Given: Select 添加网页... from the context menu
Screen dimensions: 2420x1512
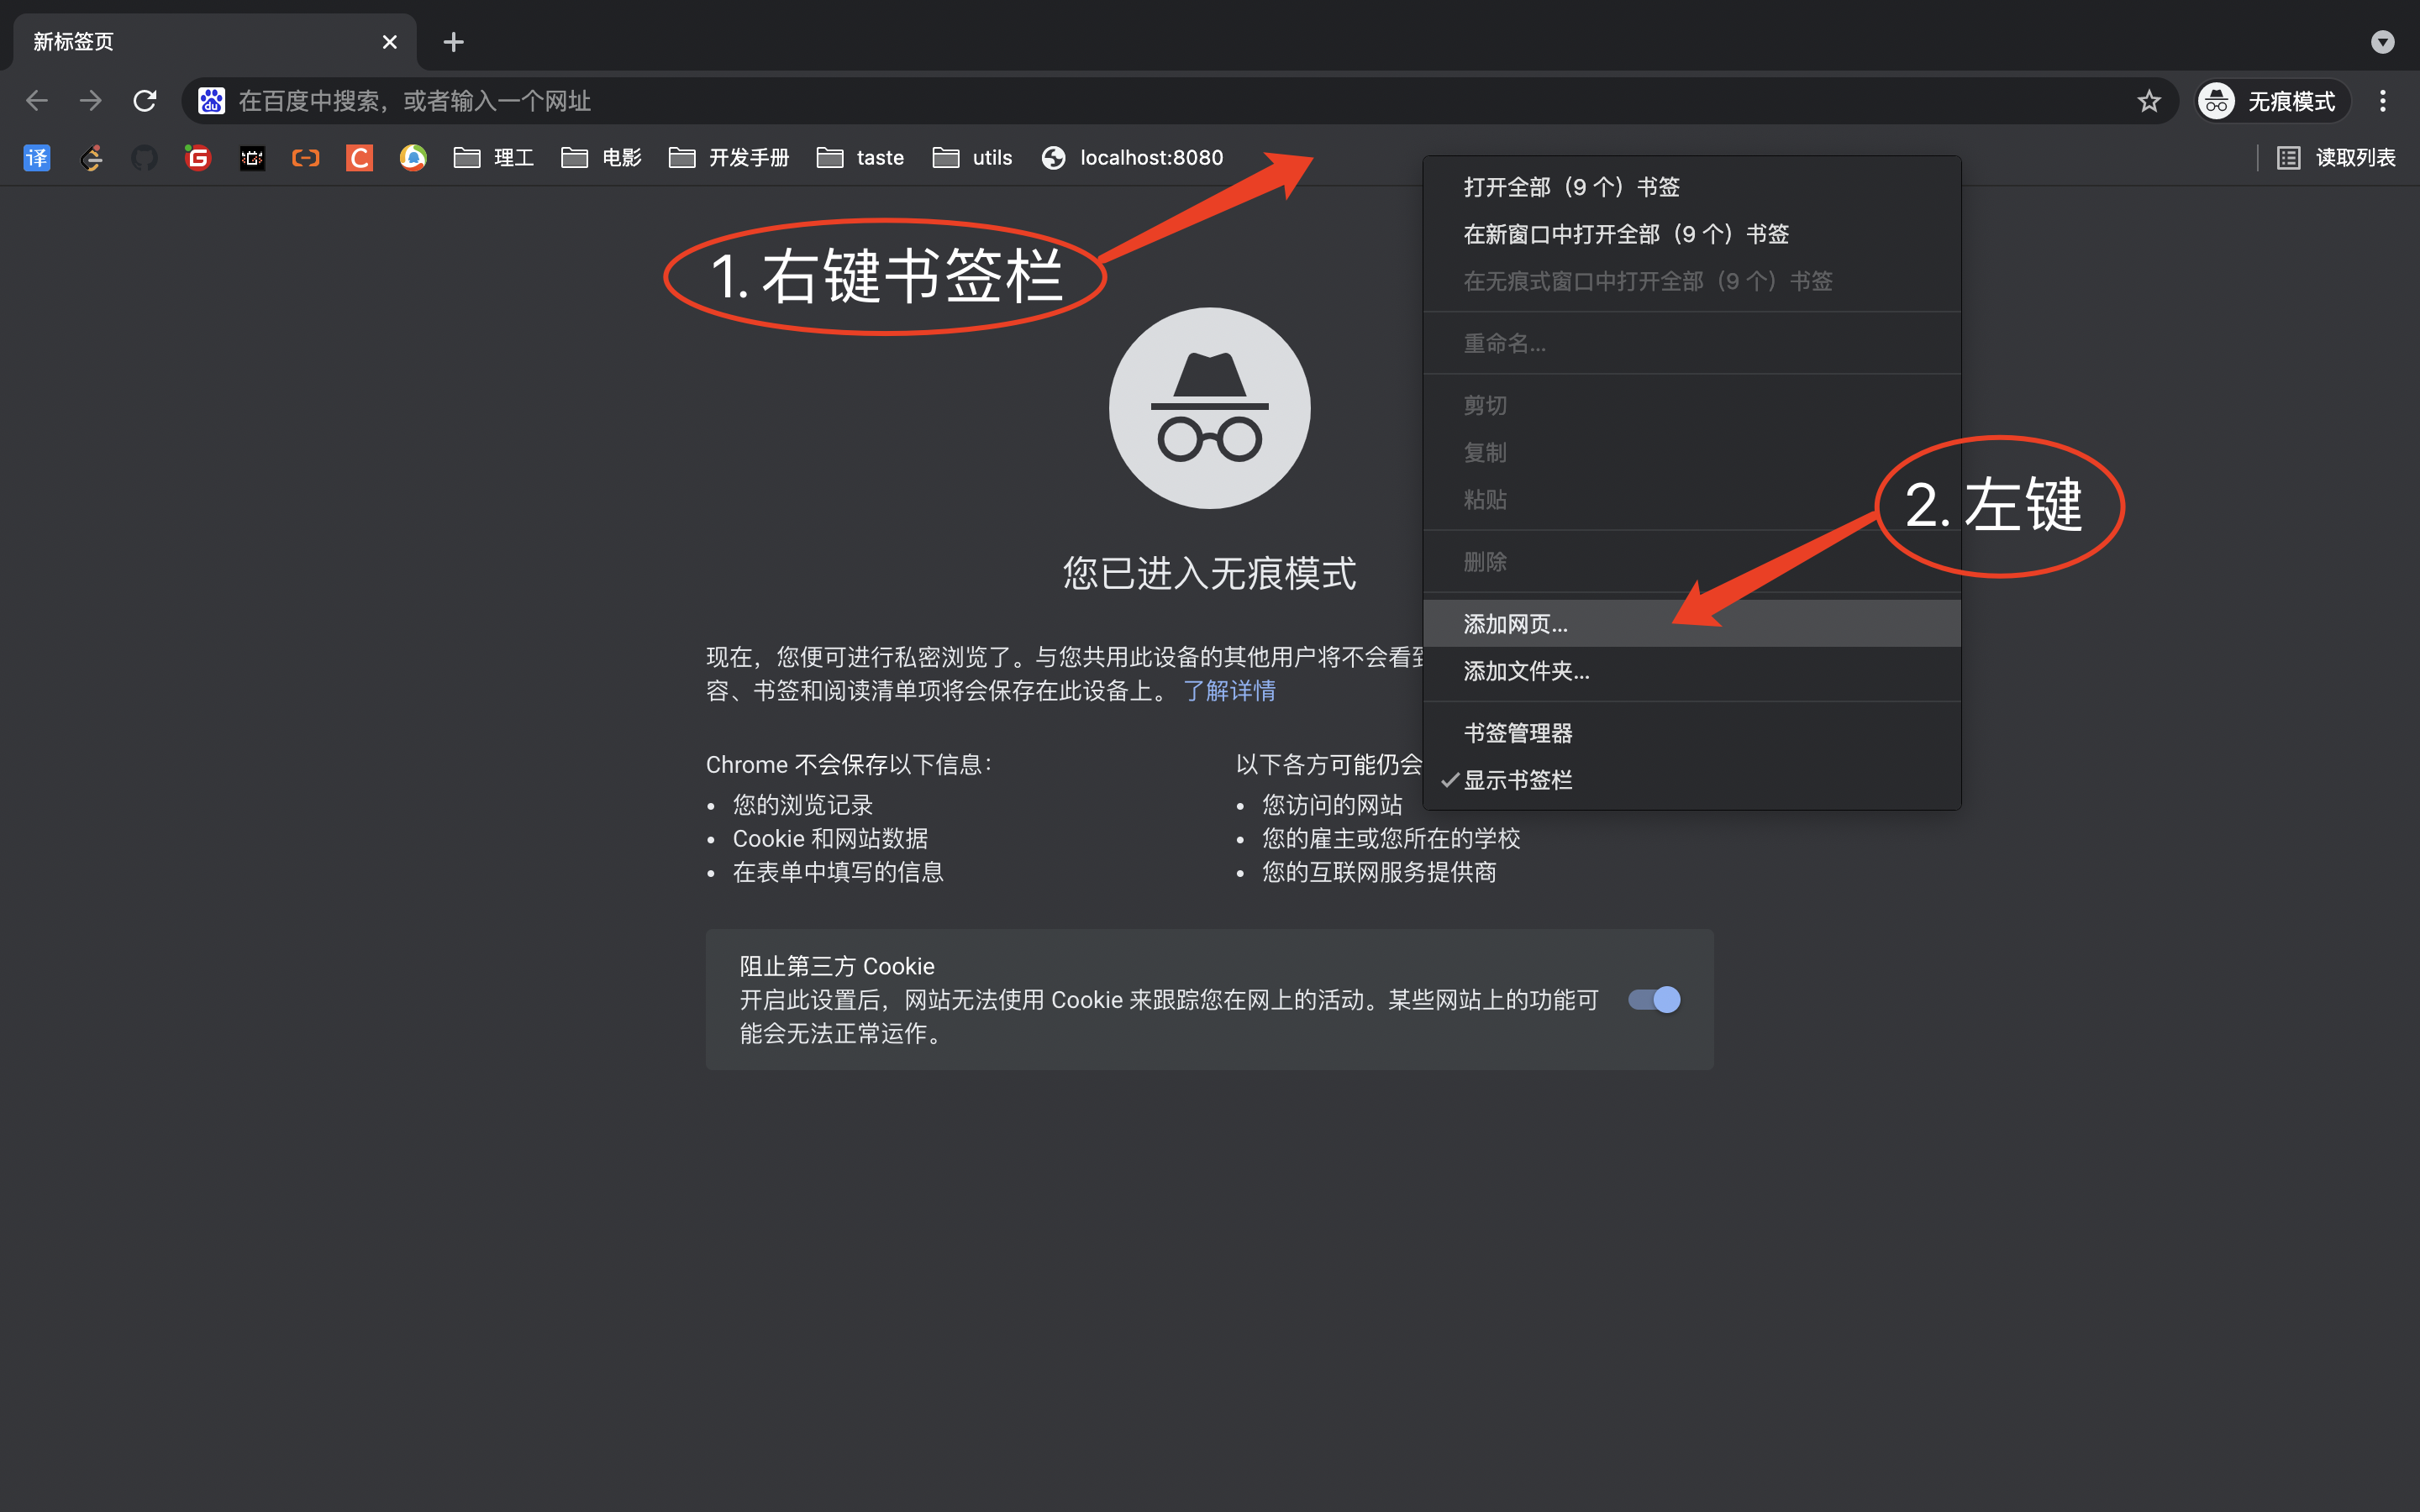Looking at the screenshot, I should [x=1514, y=623].
